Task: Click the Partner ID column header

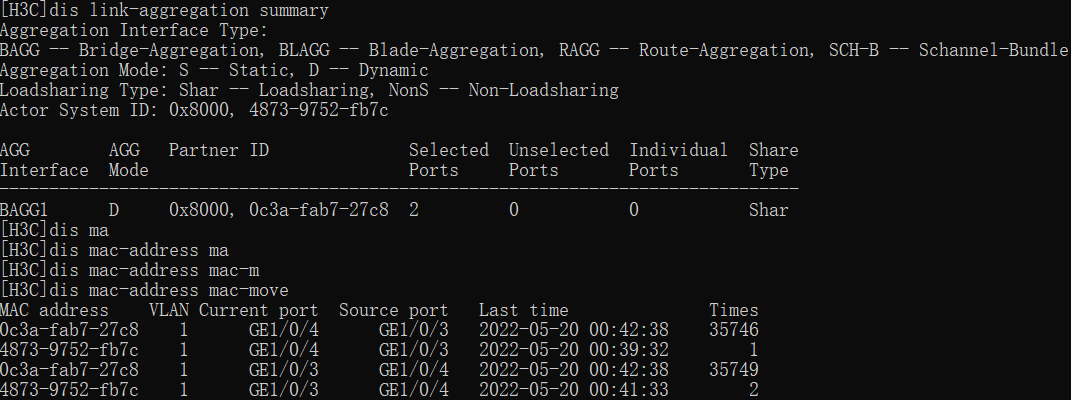Action: [218, 150]
